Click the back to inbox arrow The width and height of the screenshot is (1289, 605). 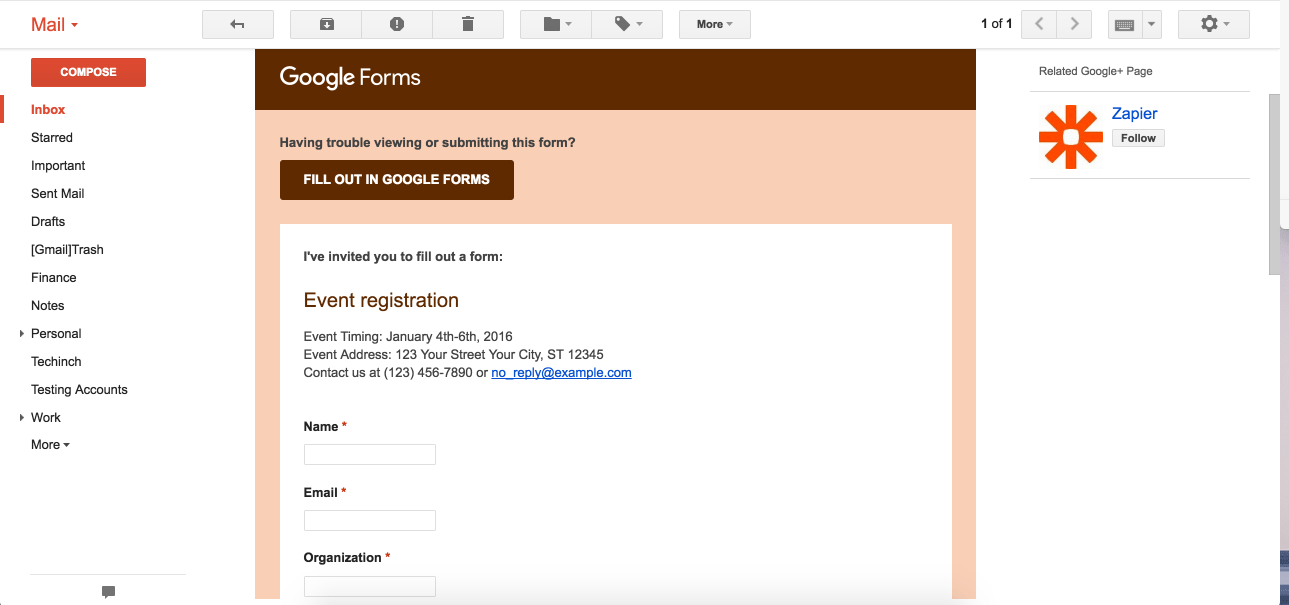pos(237,24)
